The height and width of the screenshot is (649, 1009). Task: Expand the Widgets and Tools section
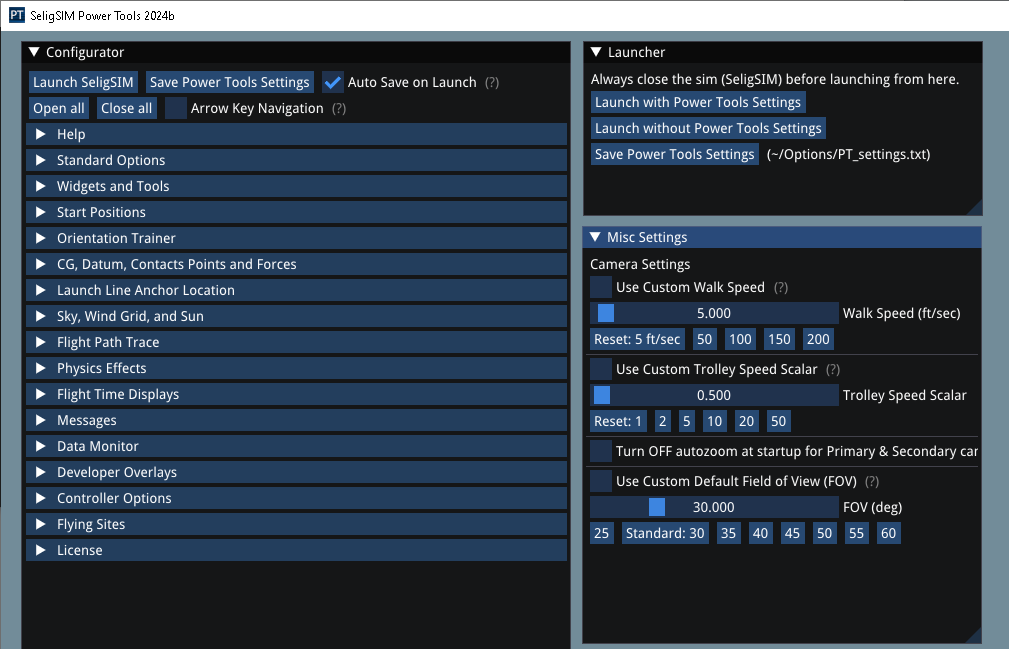pos(297,186)
